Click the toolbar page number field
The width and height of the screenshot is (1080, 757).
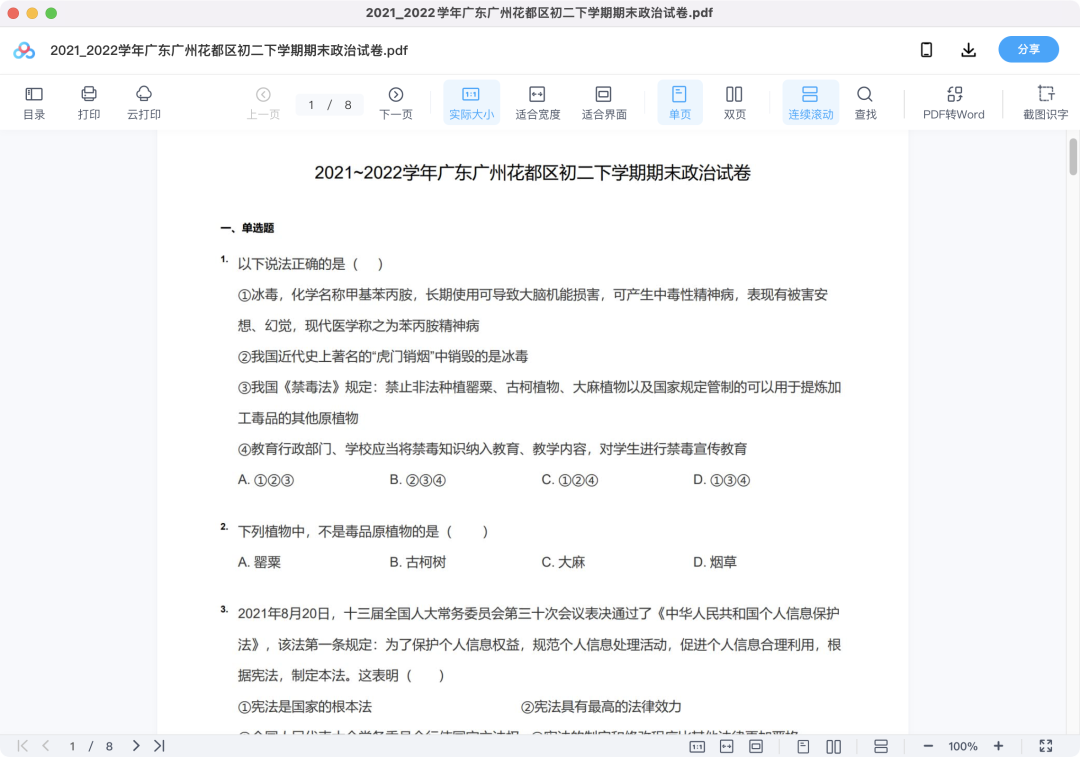(311, 105)
